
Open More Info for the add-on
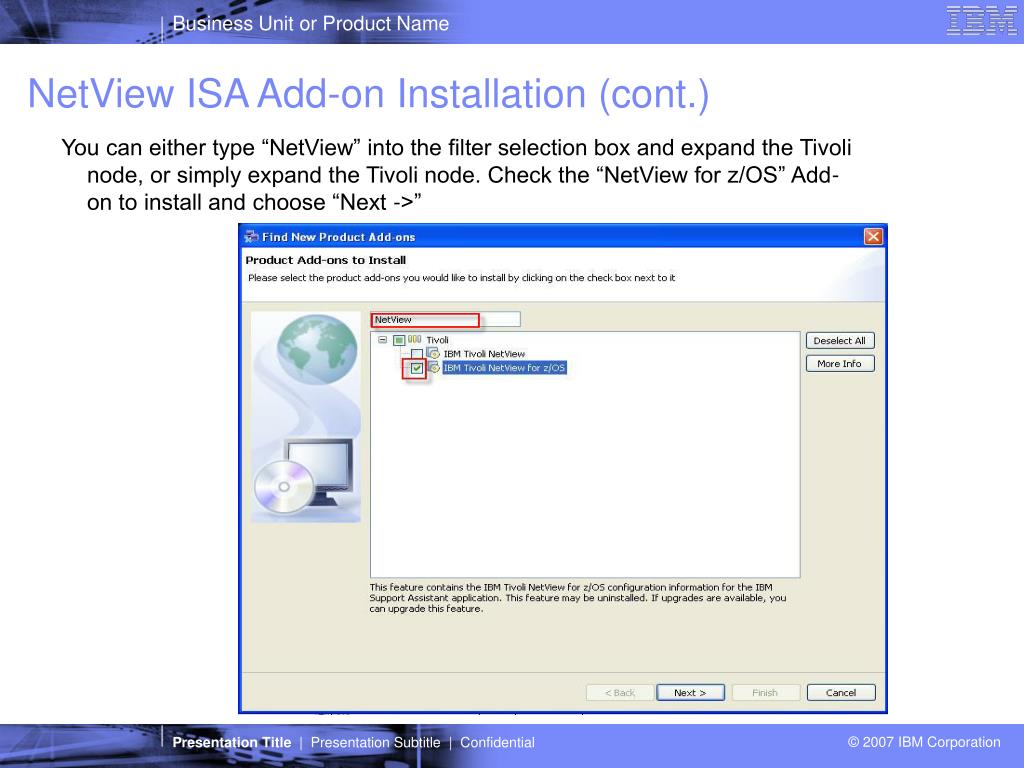(x=840, y=364)
